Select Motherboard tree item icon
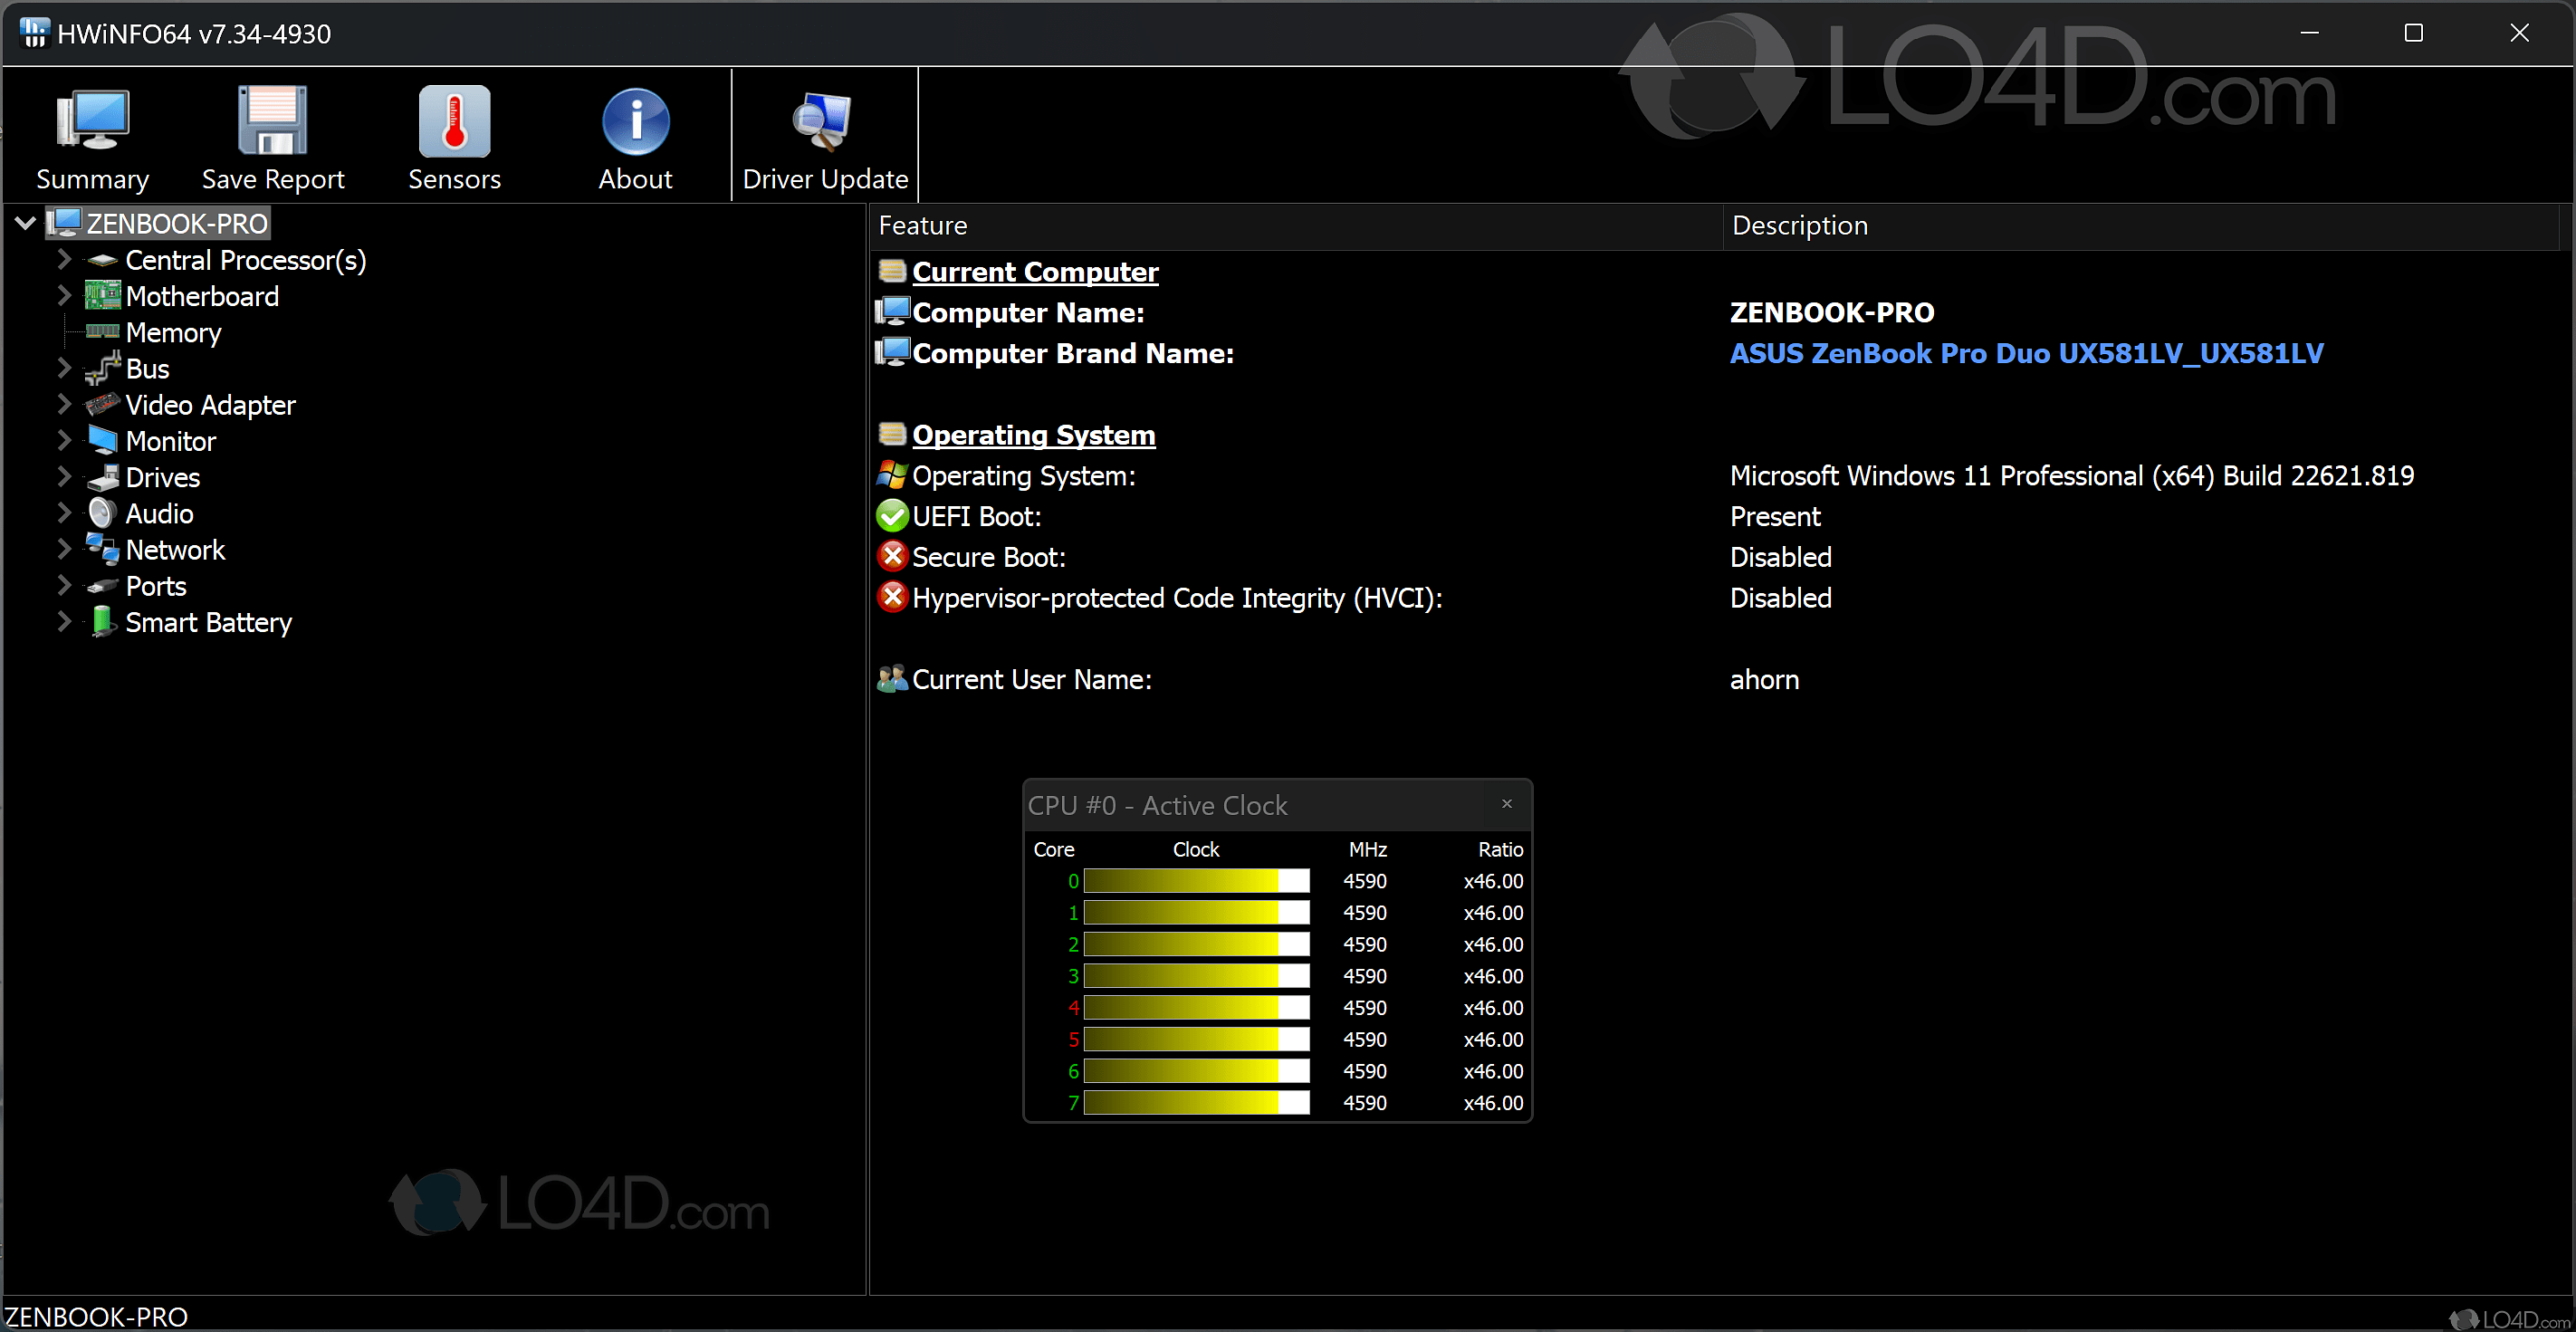This screenshot has height=1332, width=2576. click(101, 296)
